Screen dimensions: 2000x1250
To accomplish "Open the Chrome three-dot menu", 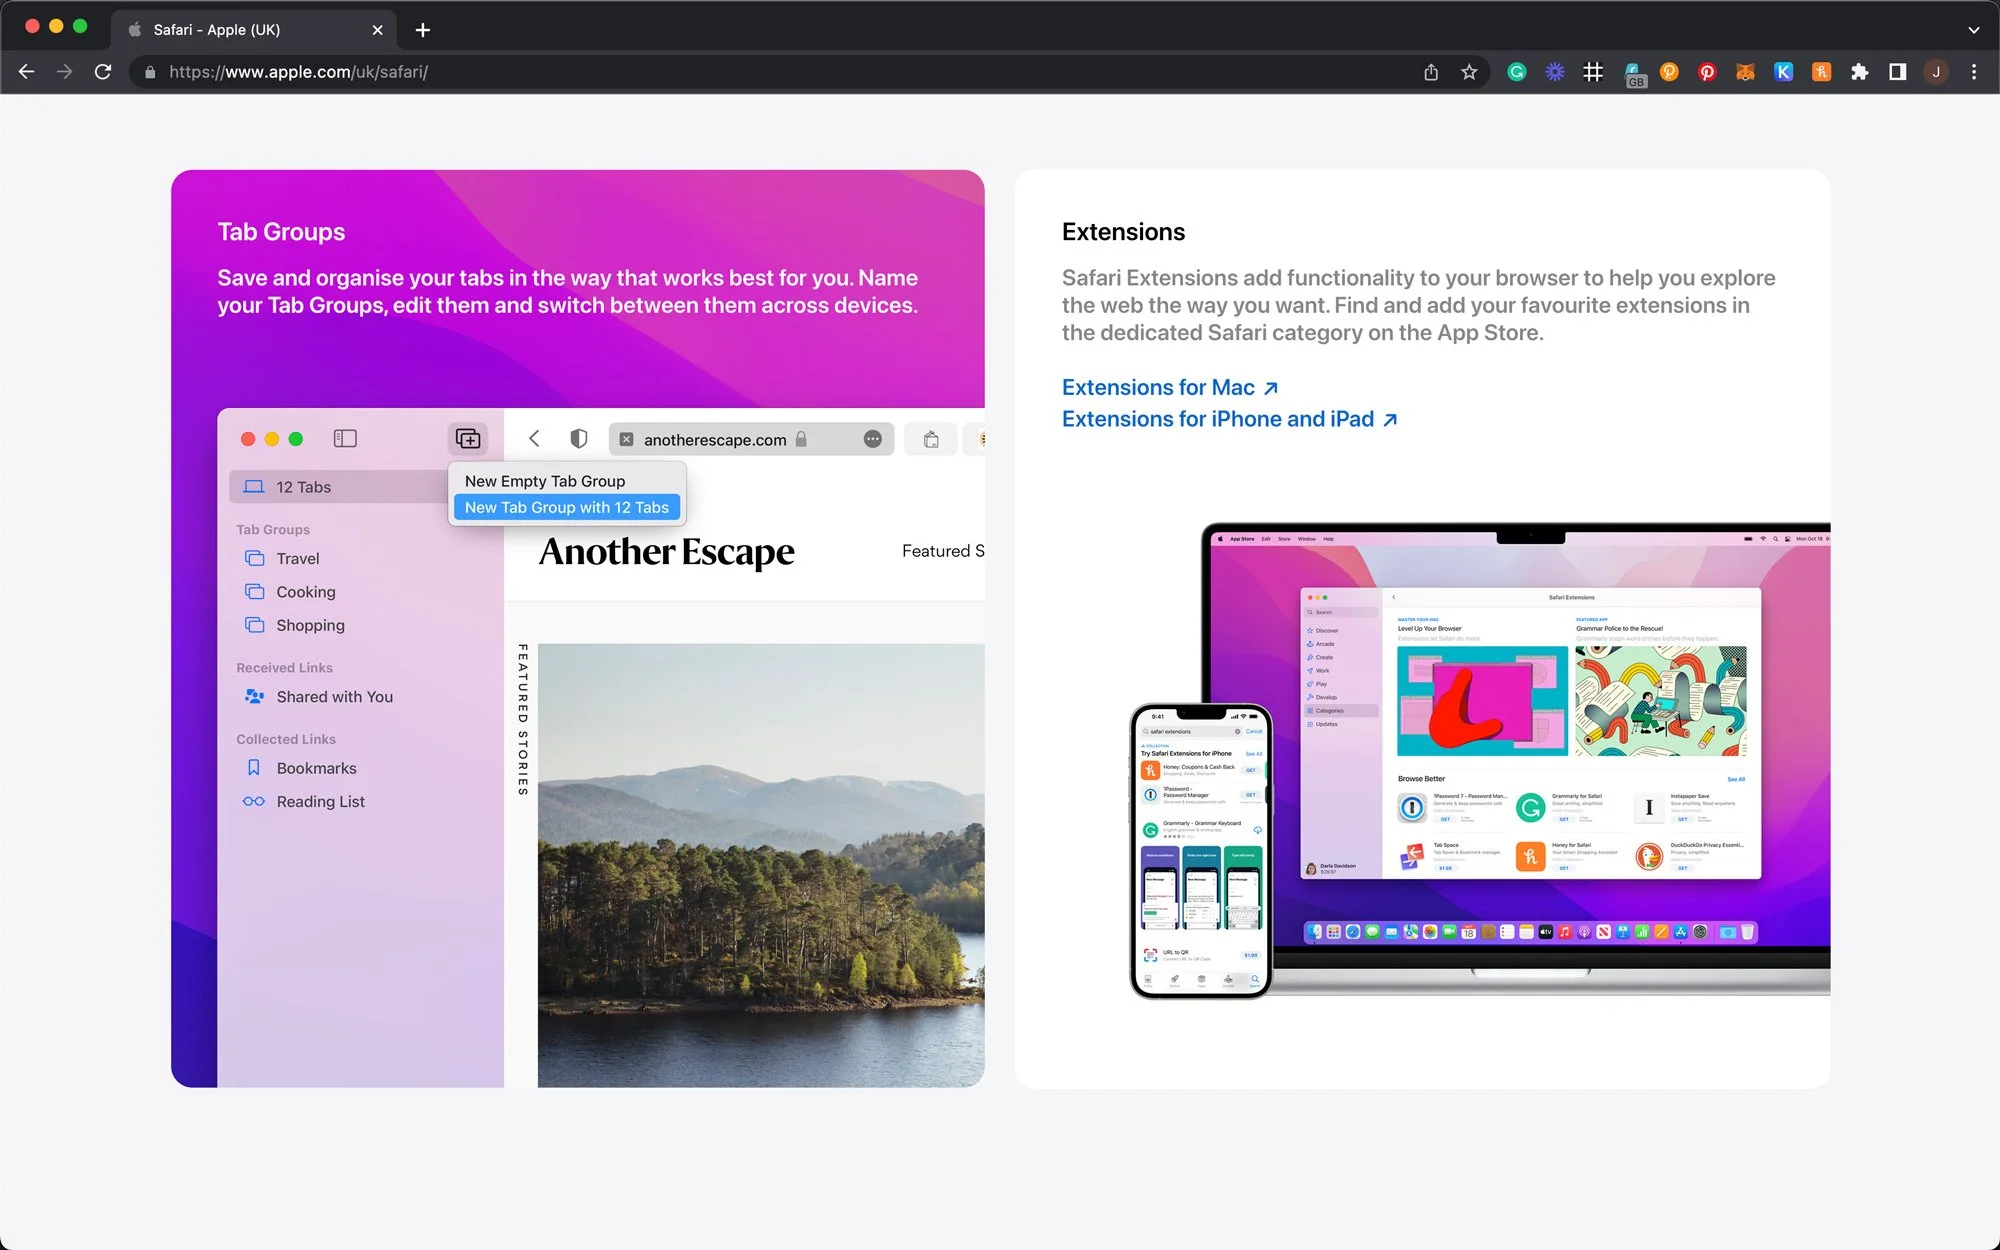I will (x=1974, y=72).
